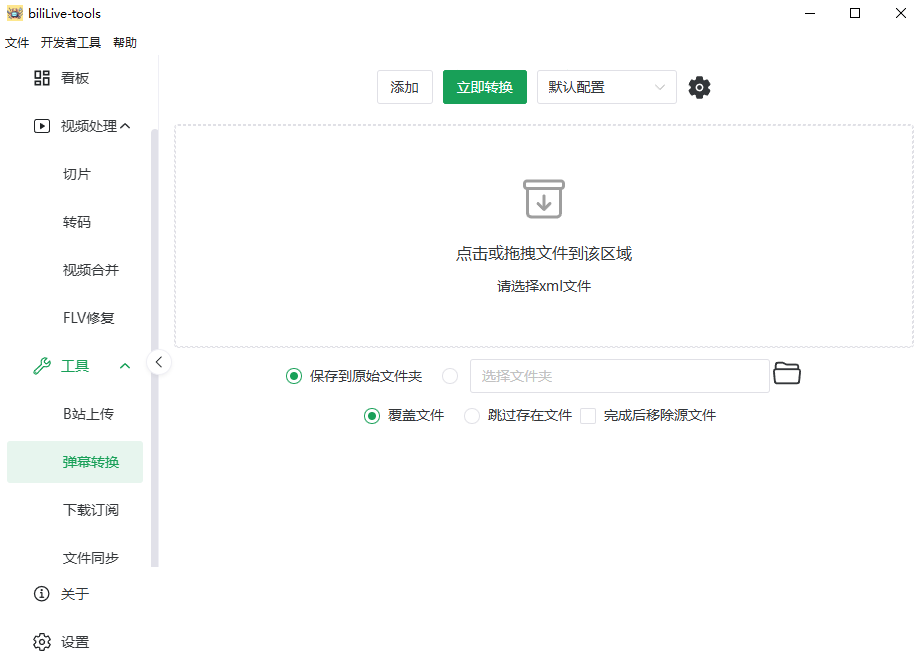
Task: Open the 默认配置 configuration dropdown
Action: coord(606,87)
